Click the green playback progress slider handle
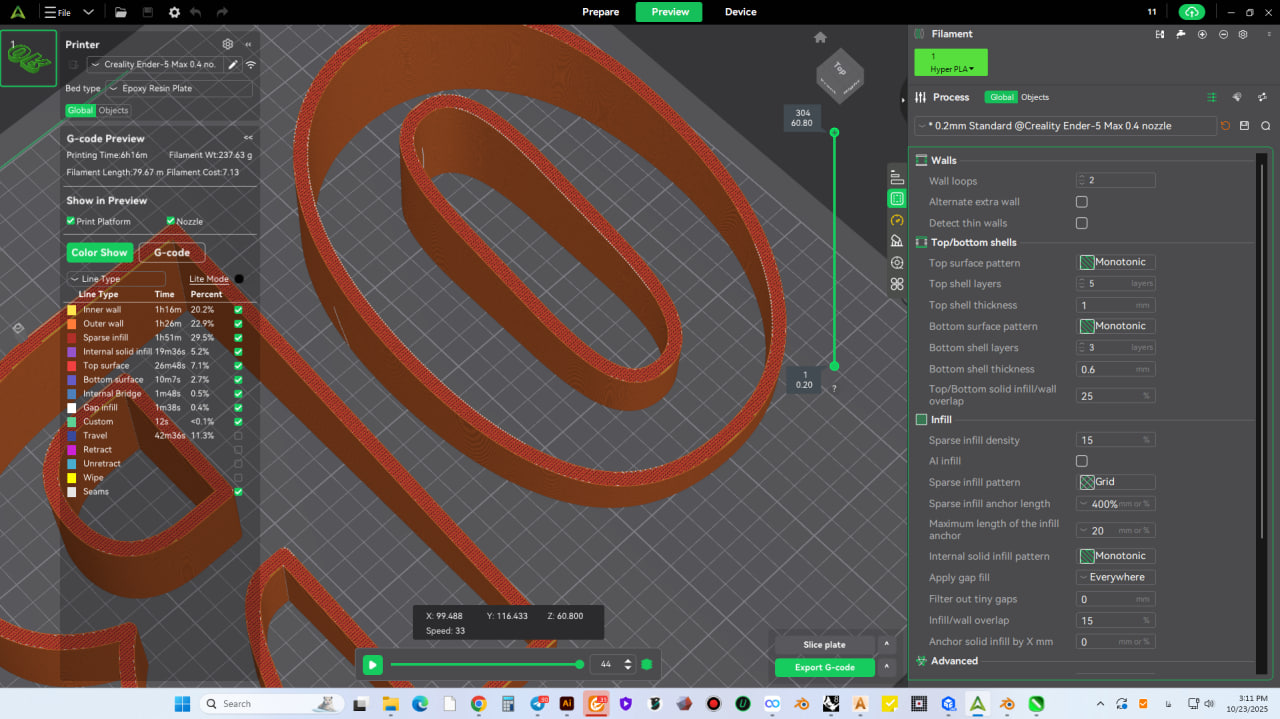Image resolution: width=1280 pixels, height=719 pixels. (x=580, y=665)
